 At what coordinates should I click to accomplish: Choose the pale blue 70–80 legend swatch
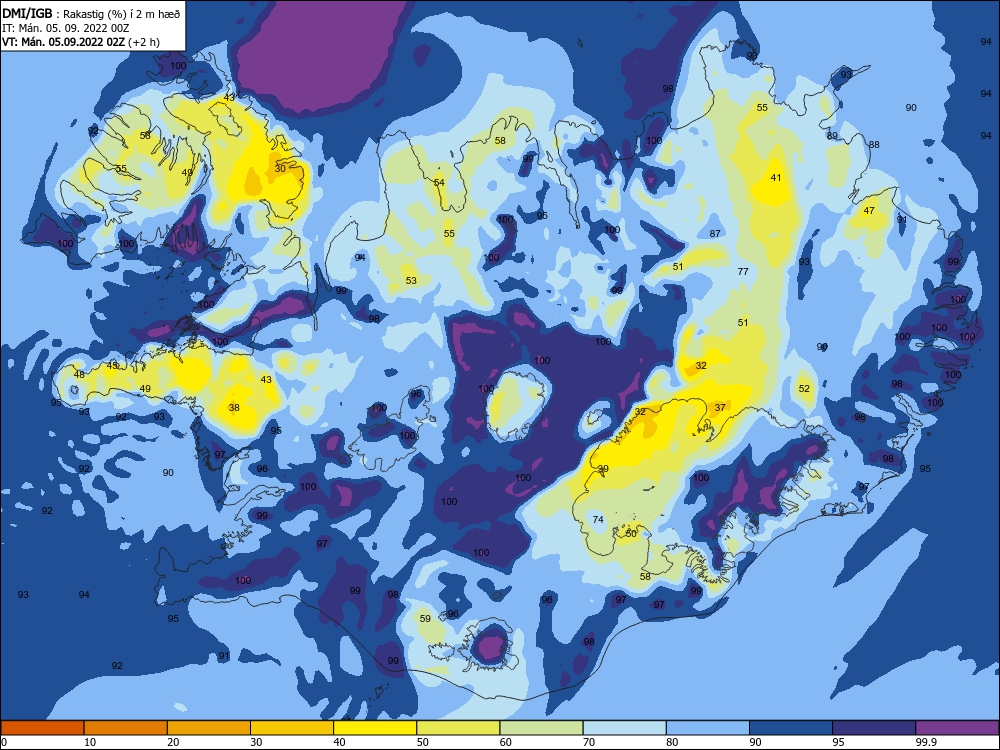coord(624,728)
